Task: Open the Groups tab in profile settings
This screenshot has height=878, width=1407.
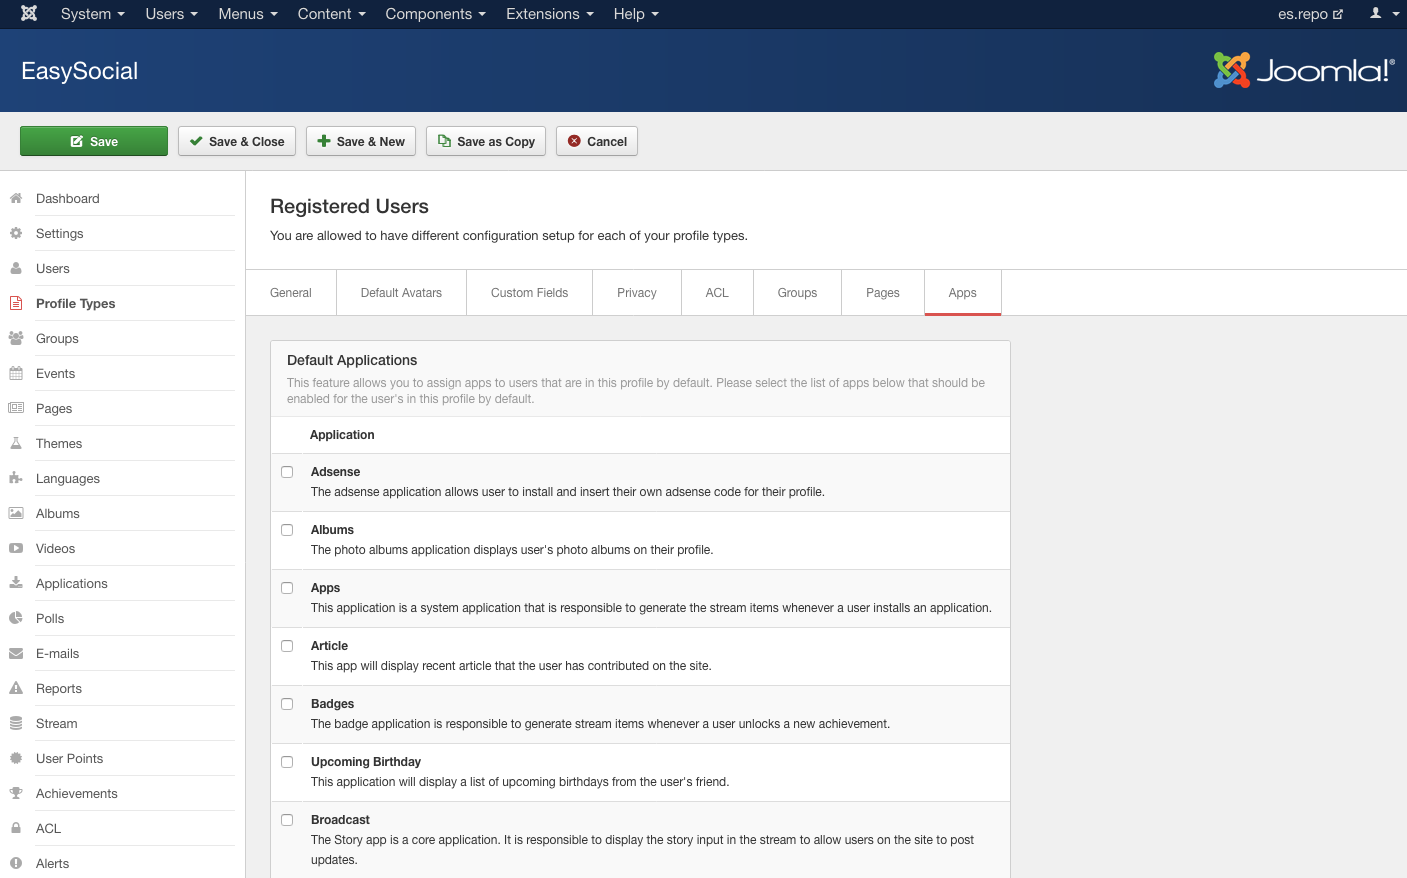Action: [x=797, y=293]
